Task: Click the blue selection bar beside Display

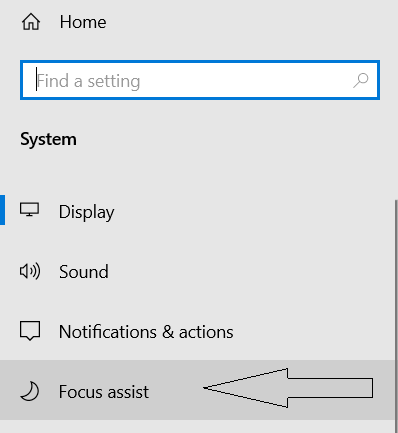Action: (2, 210)
